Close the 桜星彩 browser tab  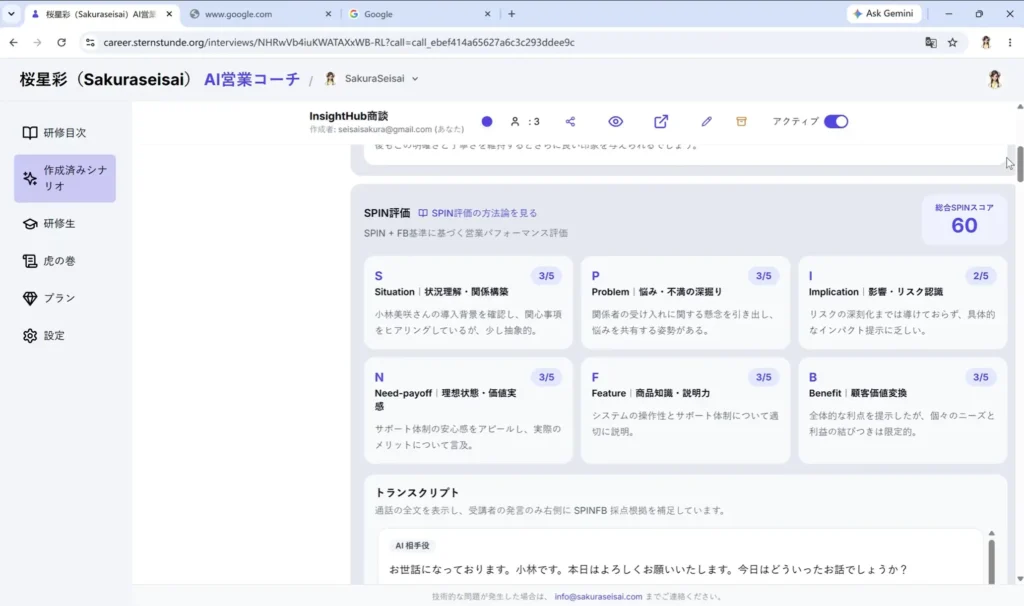tap(169, 14)
